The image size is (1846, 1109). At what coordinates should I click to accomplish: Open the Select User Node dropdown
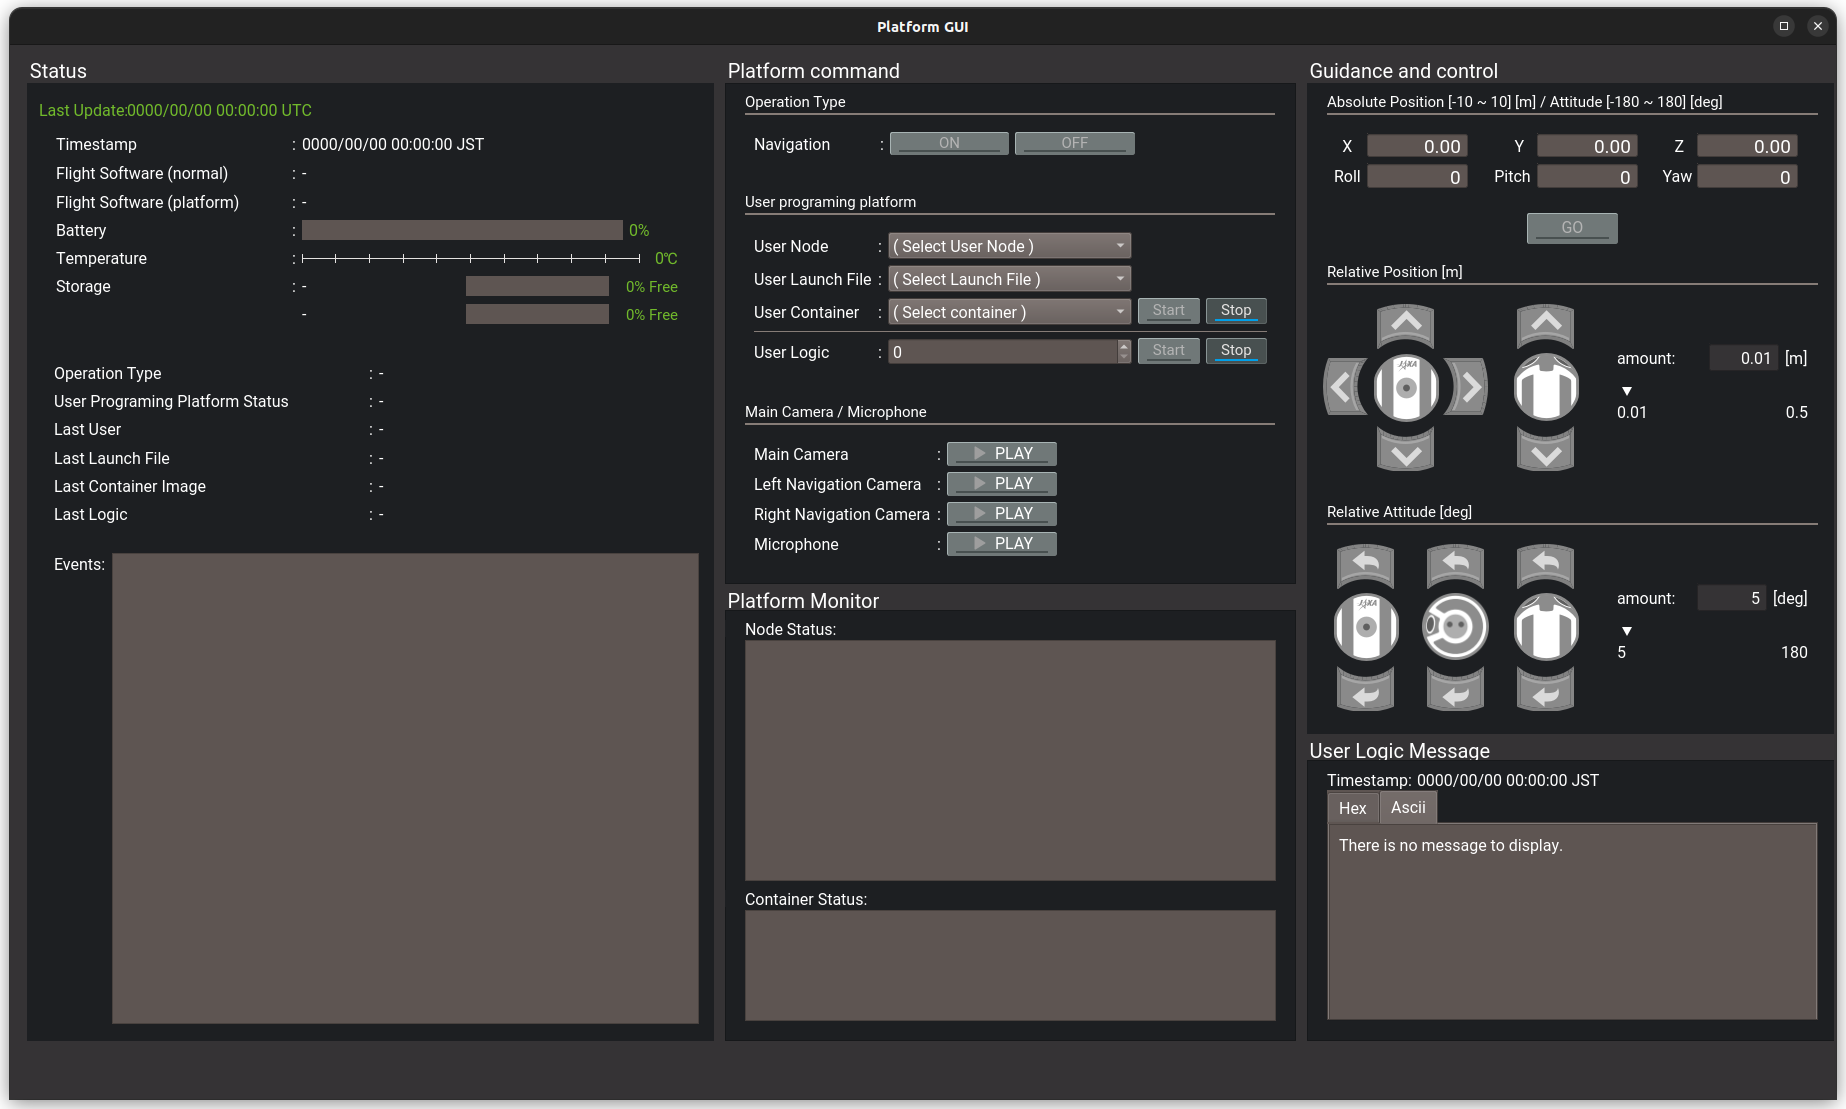(1008, 246)
